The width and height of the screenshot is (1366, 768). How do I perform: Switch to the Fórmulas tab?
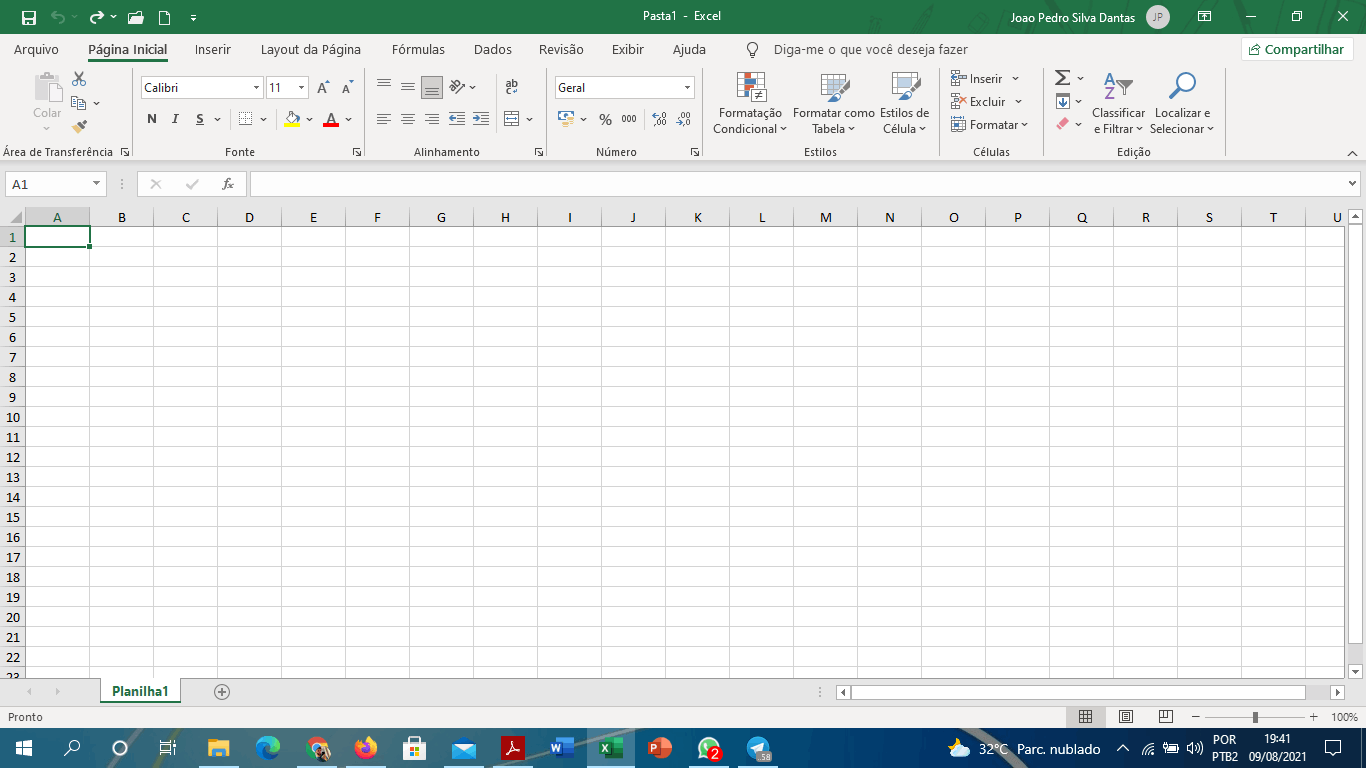click(418, 49)
